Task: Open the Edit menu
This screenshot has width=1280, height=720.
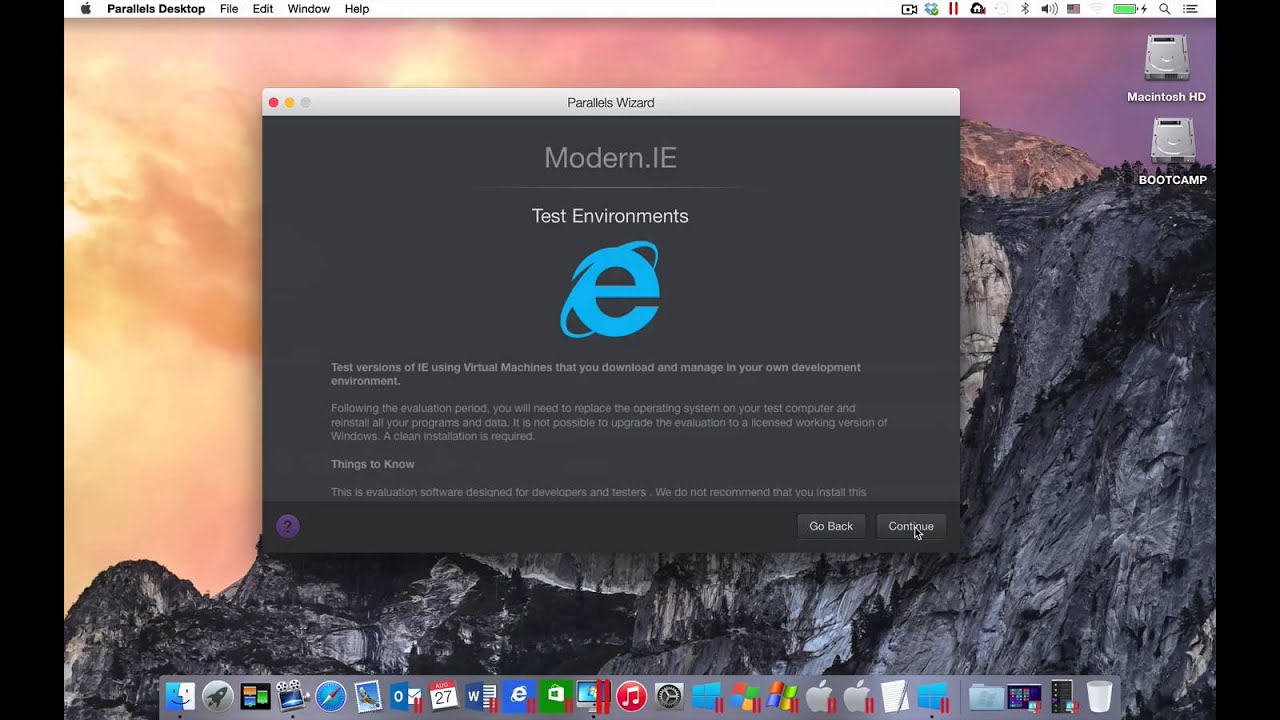Action: tap(263, 9)
